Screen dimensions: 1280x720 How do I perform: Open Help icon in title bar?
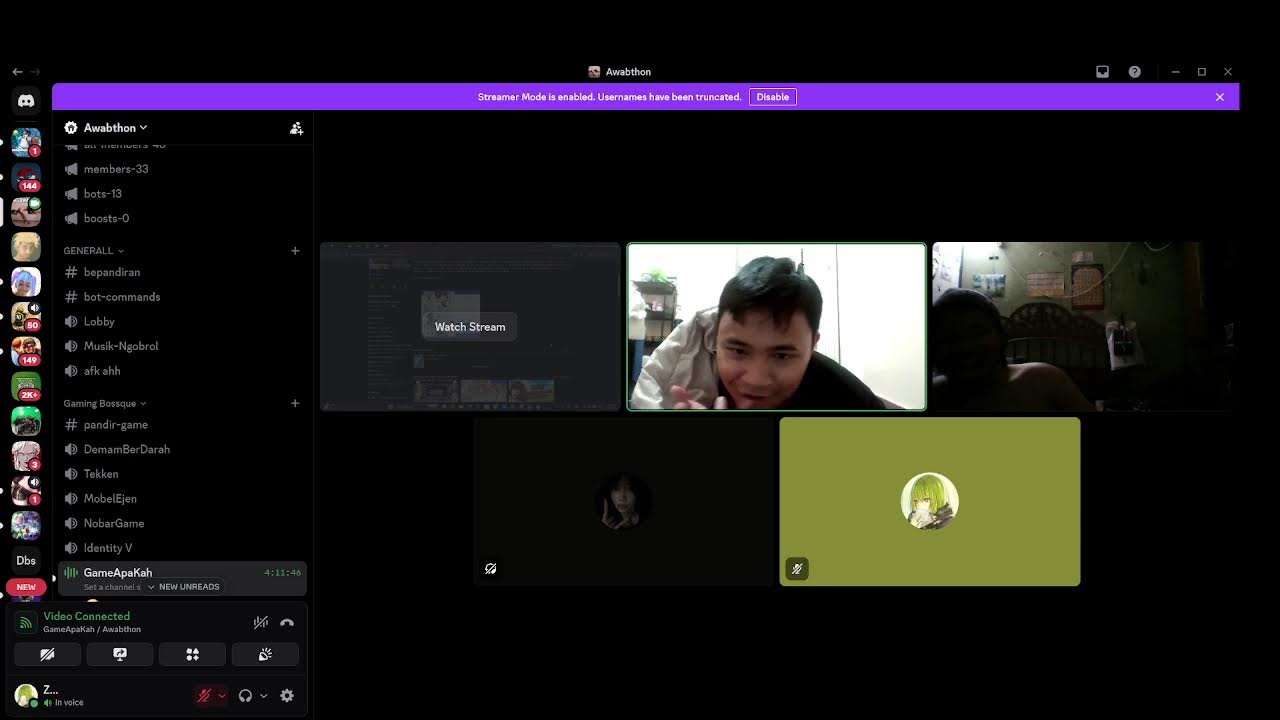point(1134,72)
